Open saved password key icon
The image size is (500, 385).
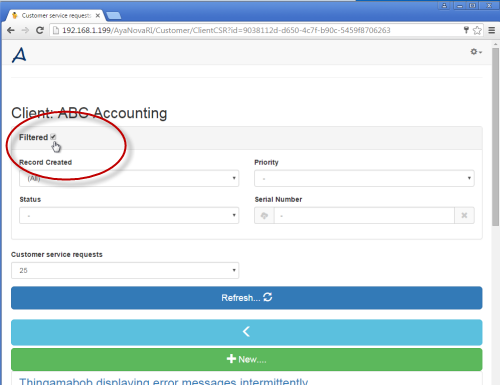pyautogui.click(x=466, y=30)
